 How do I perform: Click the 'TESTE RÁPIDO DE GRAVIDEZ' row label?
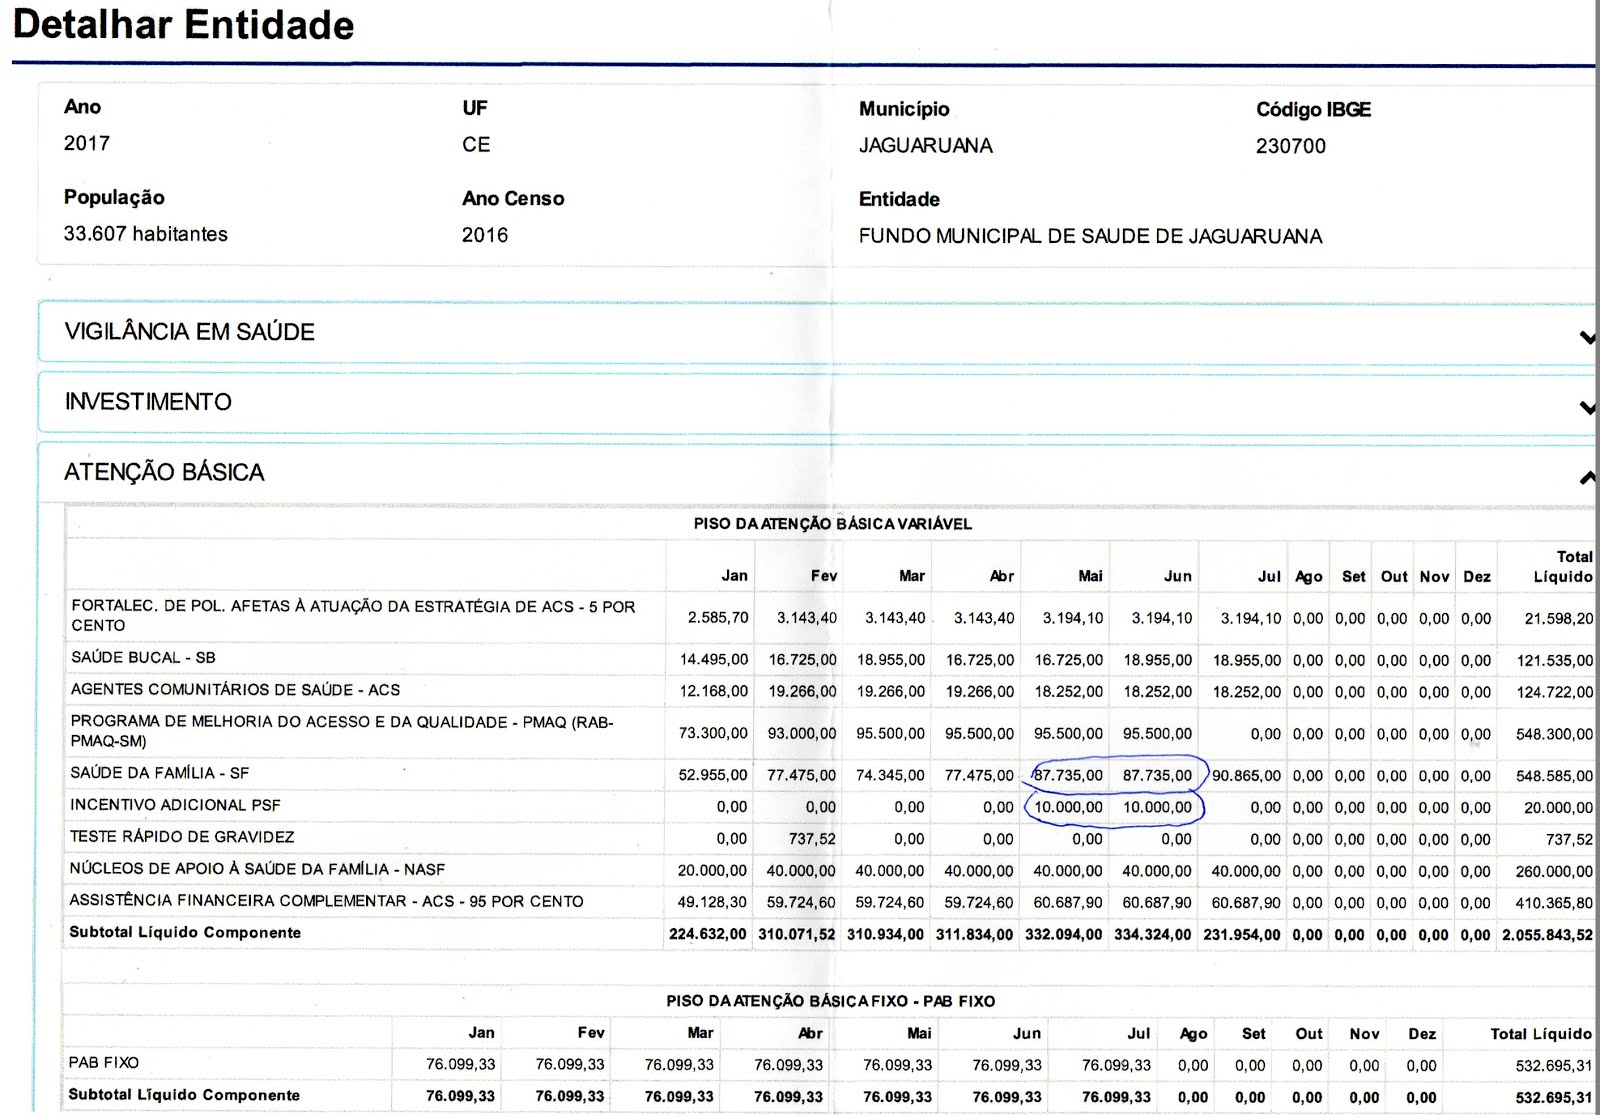coord(182,837)
